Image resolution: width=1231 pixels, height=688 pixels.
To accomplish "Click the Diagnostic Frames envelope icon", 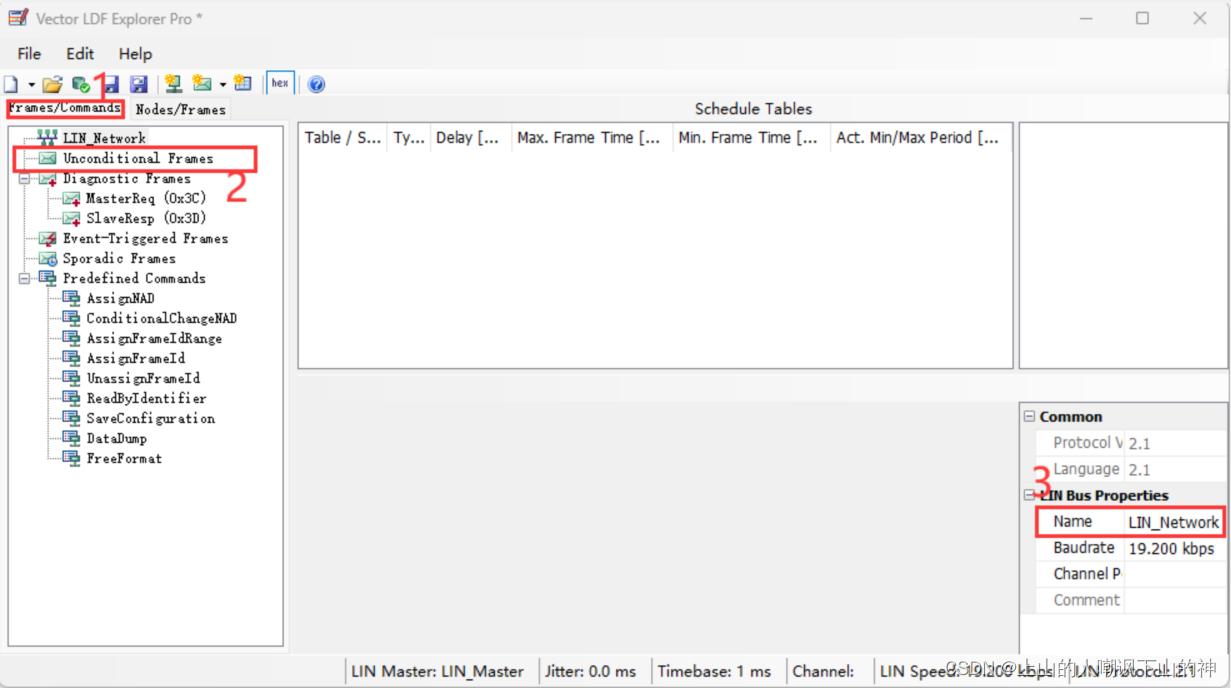I will click(x=47, y=179).
